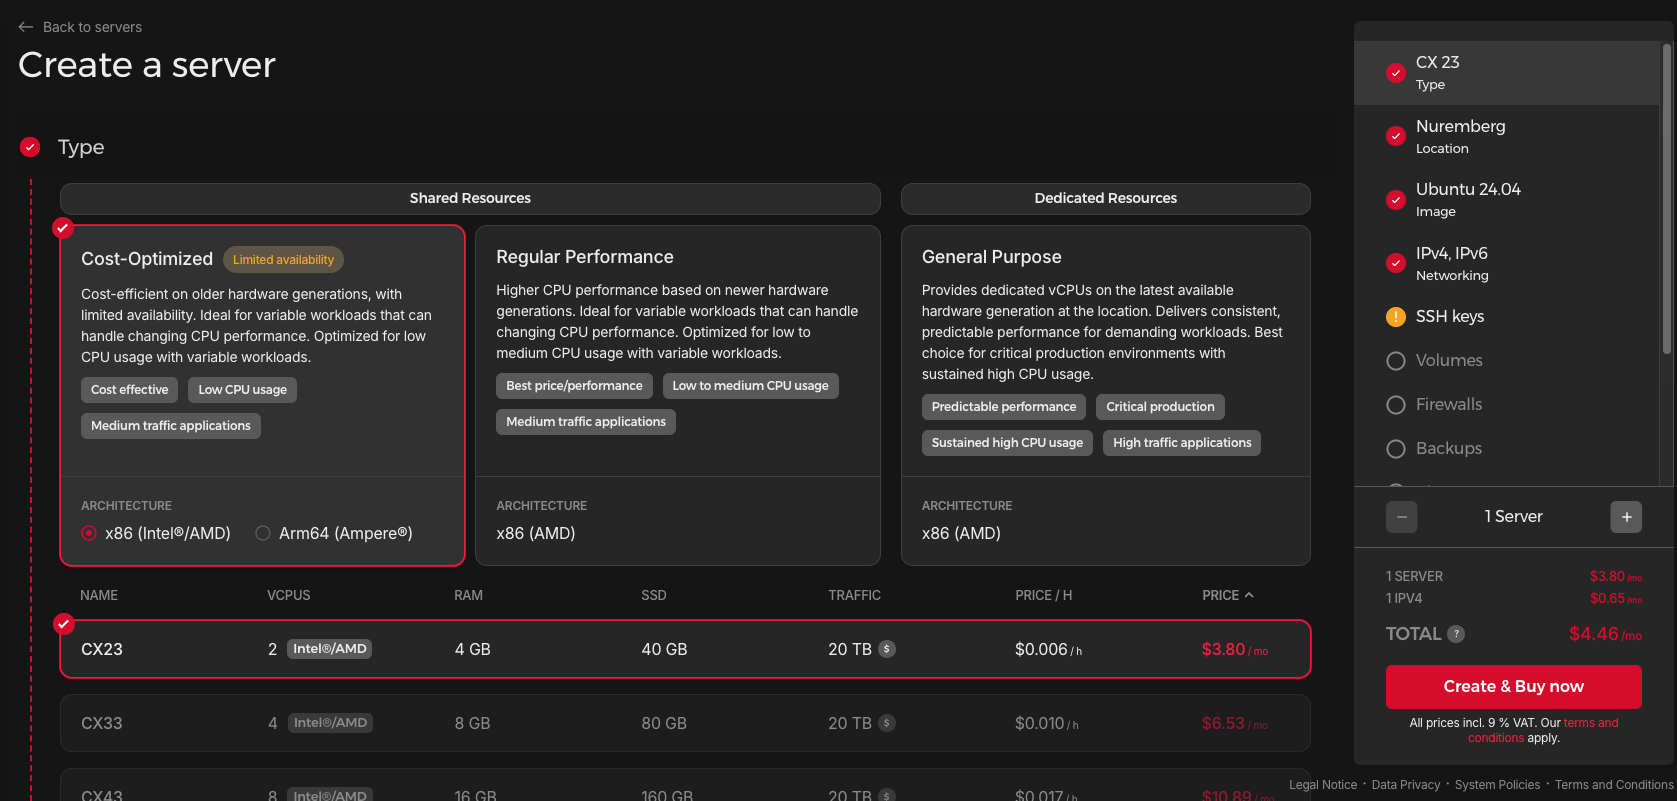Click the TOTAL help question mark icon
The width and height of the screenshot is (1677, 801).
pos(1456,634)
